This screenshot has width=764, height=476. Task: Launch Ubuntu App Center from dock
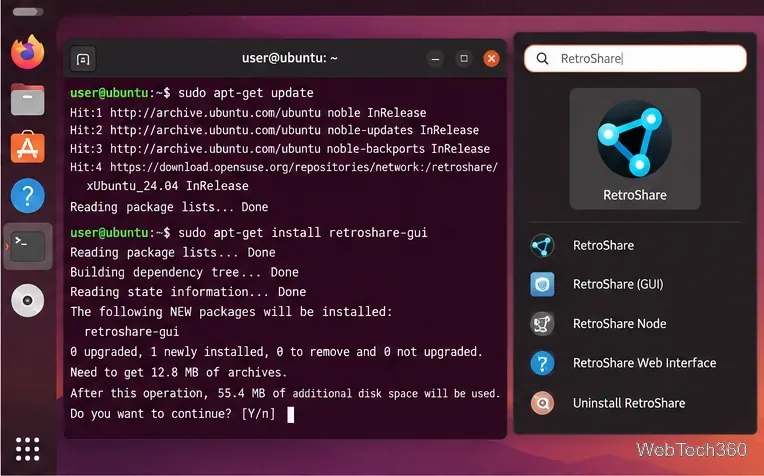pyautogui.click(x=28, y=147)
